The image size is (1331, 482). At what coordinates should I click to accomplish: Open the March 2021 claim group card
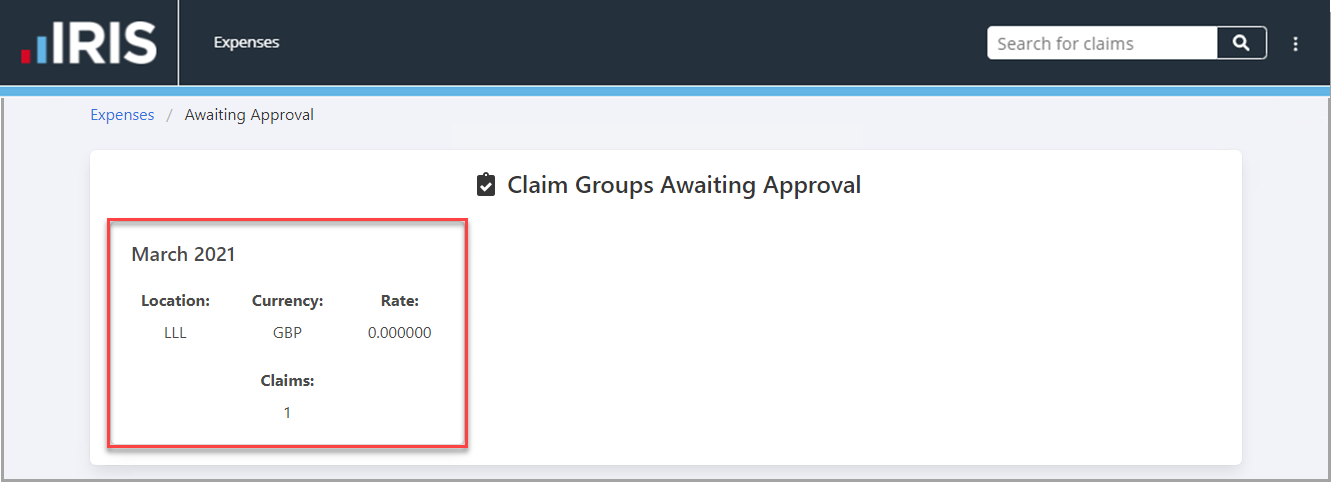coord(287,334)
